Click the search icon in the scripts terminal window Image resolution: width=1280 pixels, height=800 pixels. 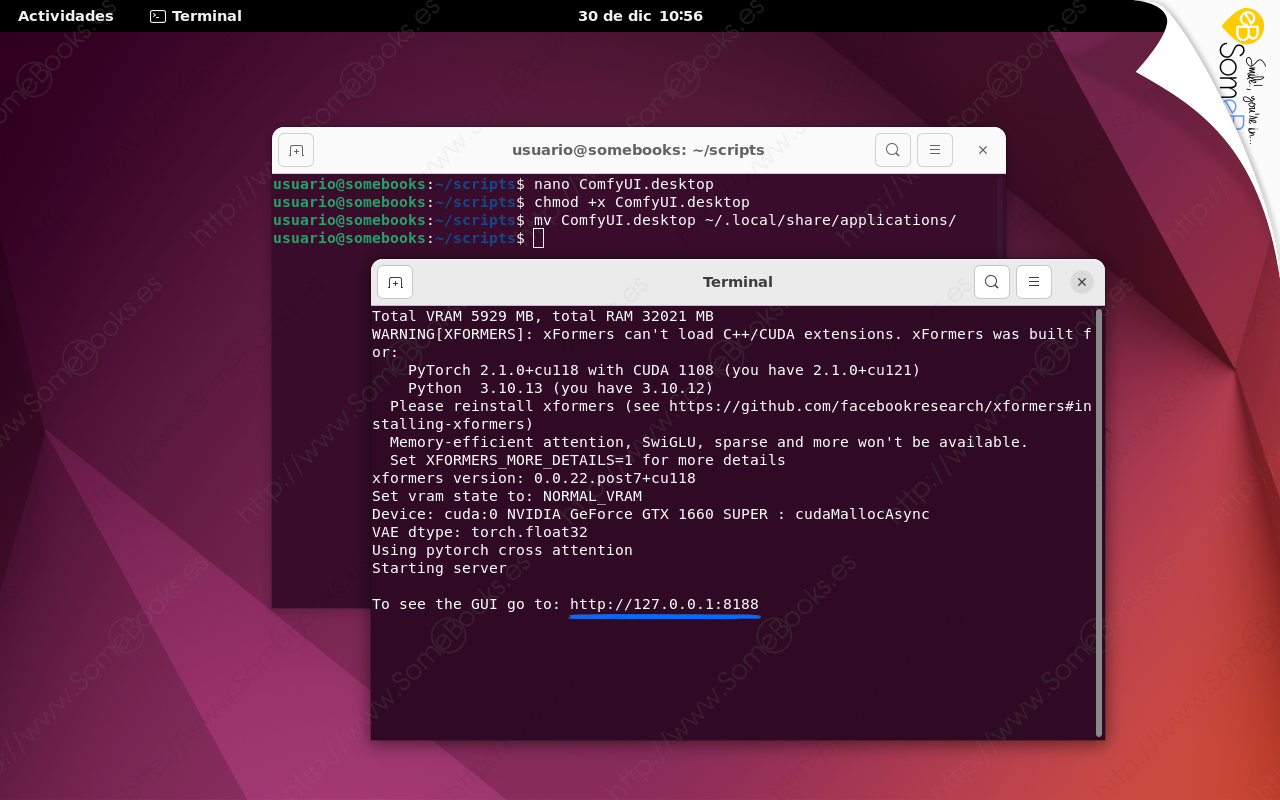891,149
